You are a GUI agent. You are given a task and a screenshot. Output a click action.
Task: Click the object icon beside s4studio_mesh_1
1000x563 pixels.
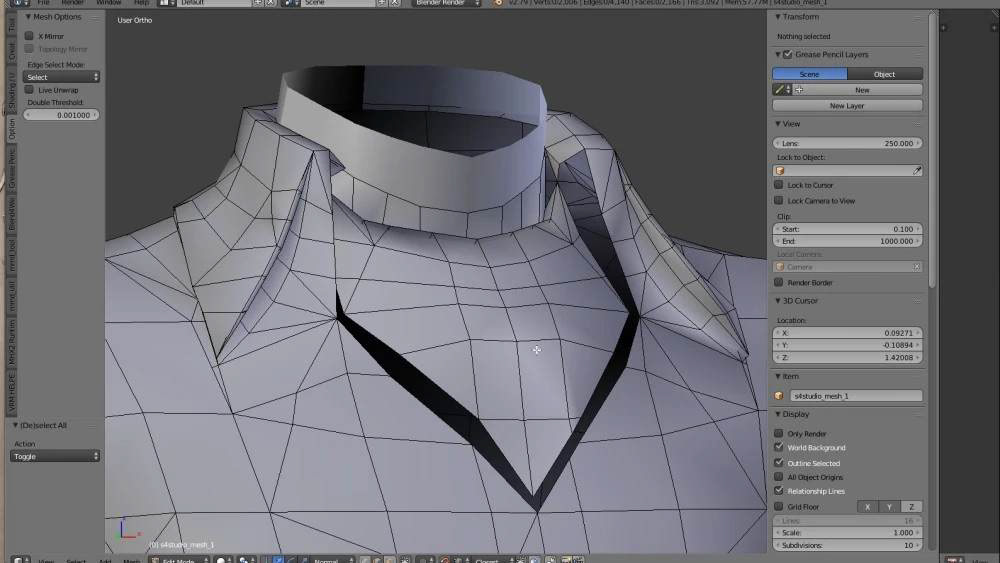click(x=779, y=396)
